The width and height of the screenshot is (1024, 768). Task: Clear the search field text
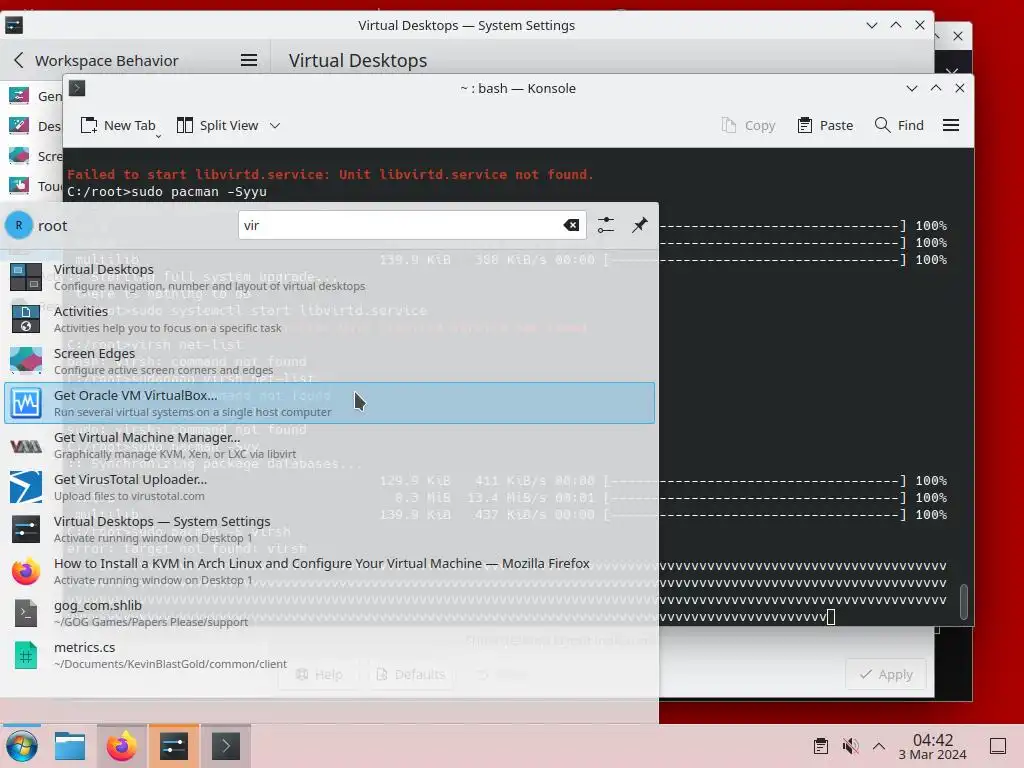click(x=571, y=225)
